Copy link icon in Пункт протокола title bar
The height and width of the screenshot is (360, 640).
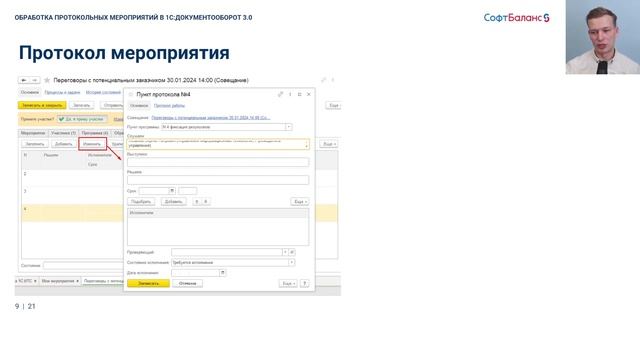(280, 94)
